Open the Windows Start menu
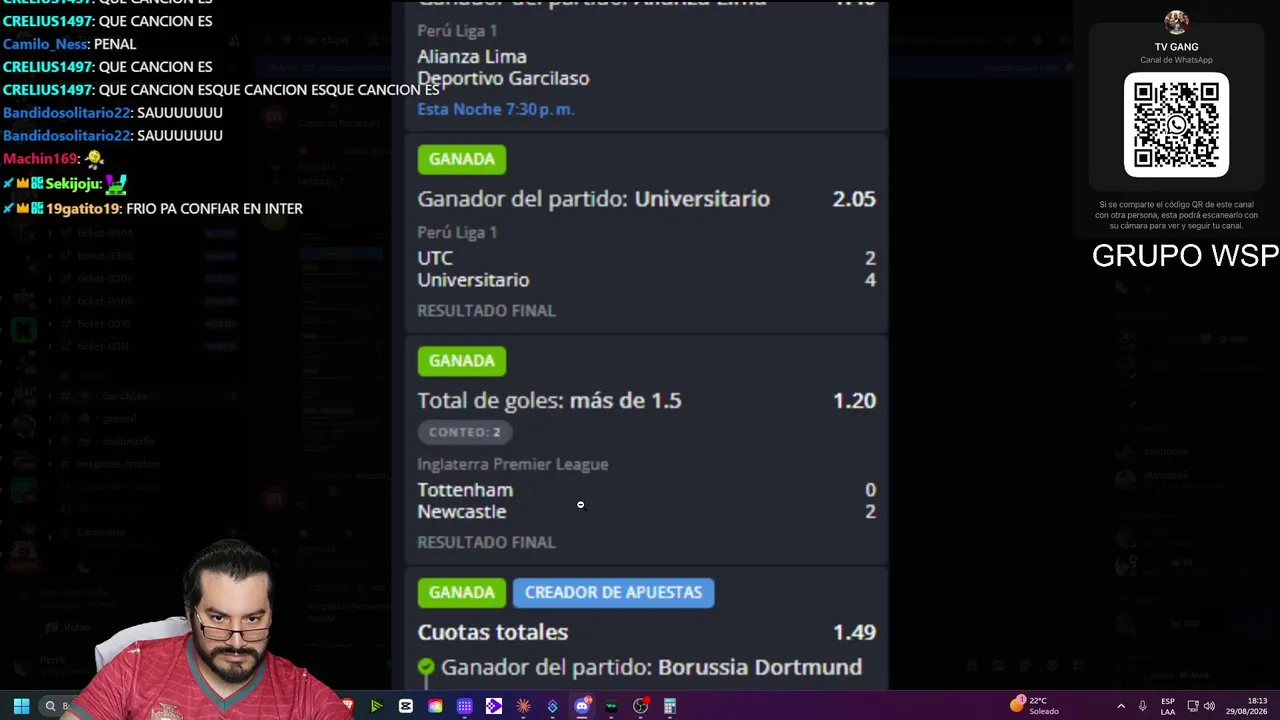The width and height of the screenshot is (1280, 720). pos(21,706)
